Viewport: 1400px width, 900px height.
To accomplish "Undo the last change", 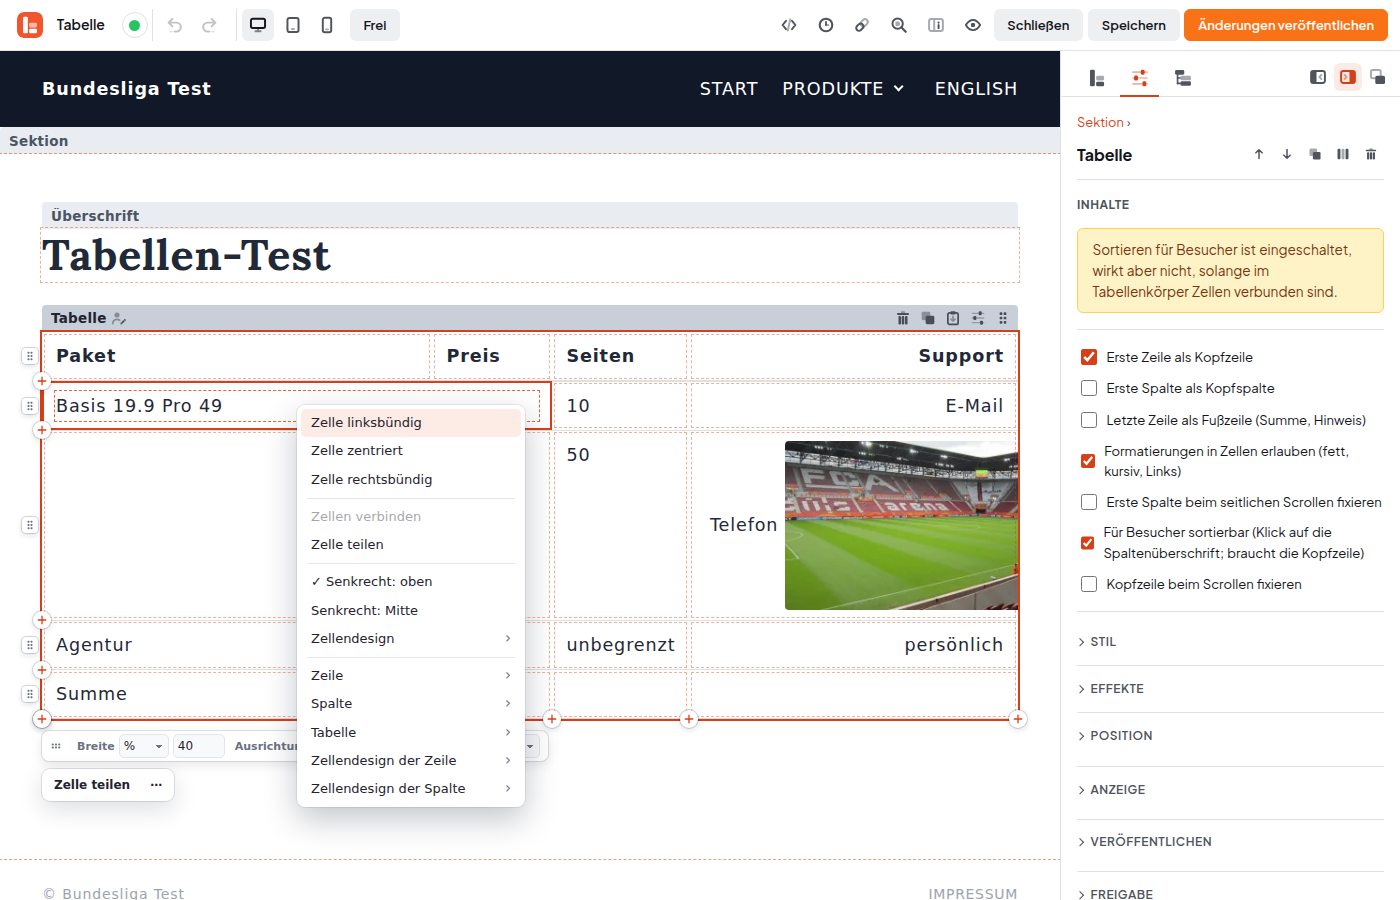I will (x=175, y=25).
